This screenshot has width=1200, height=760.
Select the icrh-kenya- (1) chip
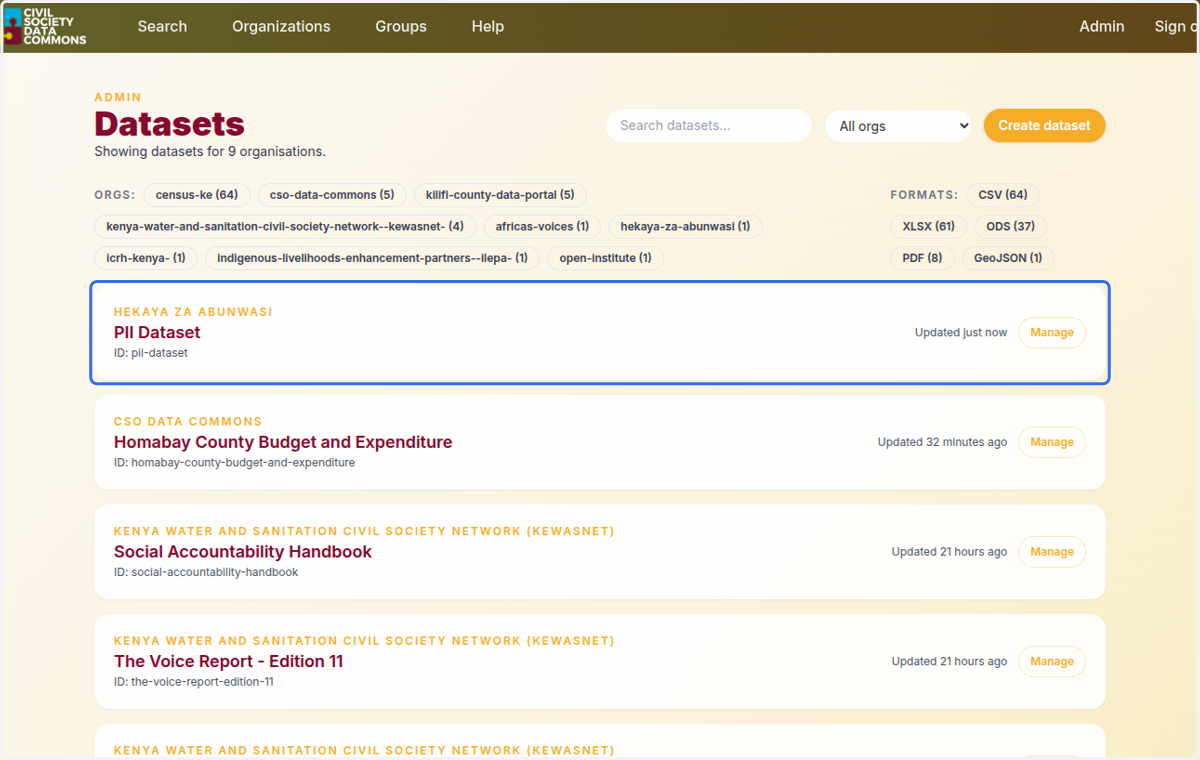pos(146,258)
